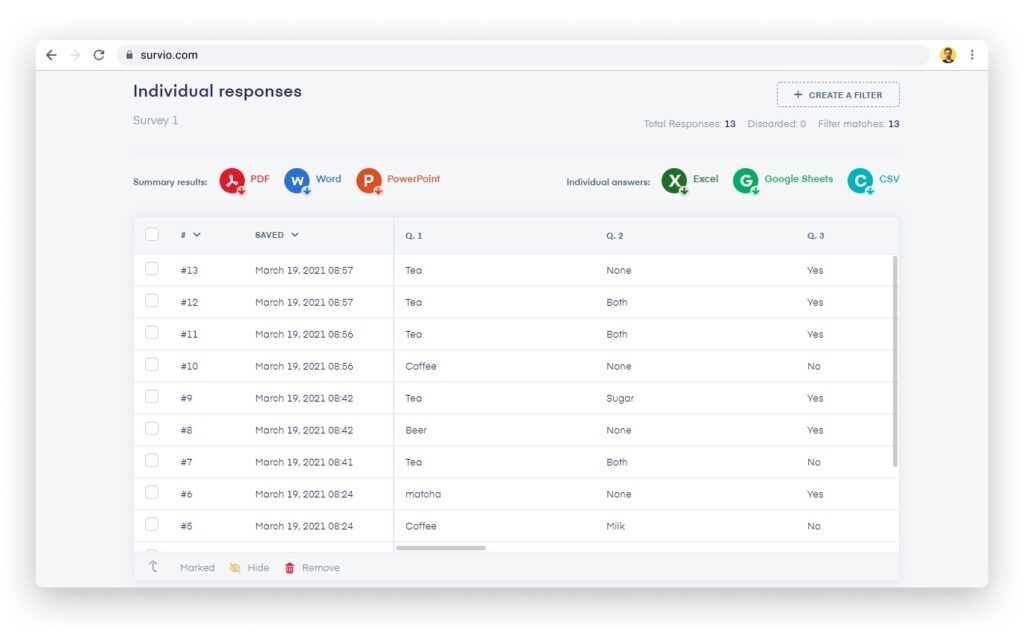Image resolution: width=1024 pixels, height=641 pixels.
Task: Click the Remove trash icon
Action: (290, 568)
